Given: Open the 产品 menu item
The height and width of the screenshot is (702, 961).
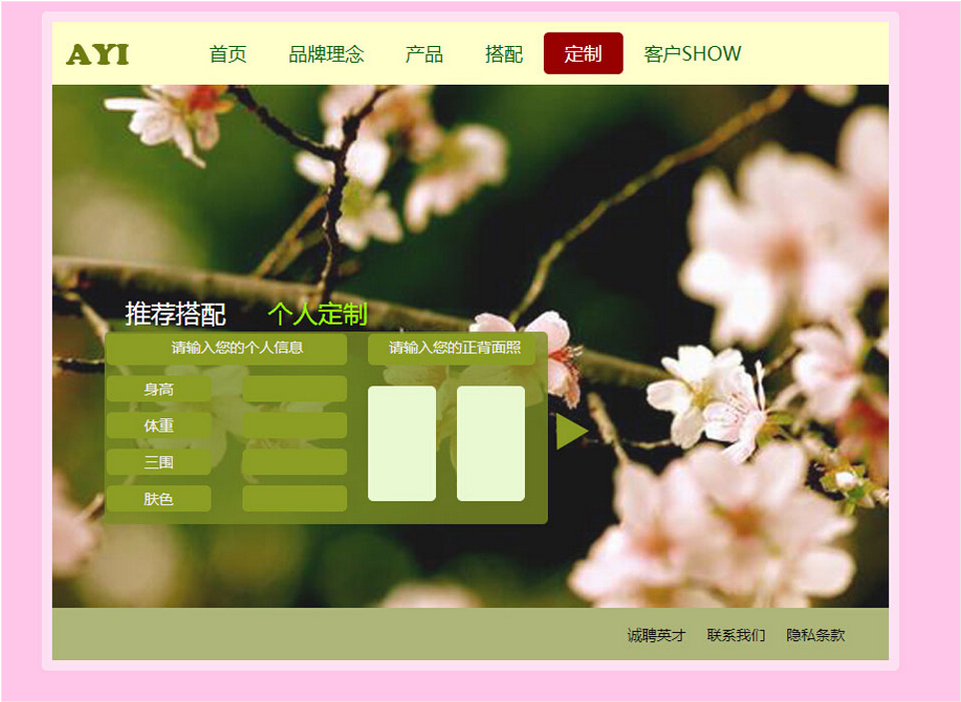Looking at the screenshot, I should tap(424, 54).
